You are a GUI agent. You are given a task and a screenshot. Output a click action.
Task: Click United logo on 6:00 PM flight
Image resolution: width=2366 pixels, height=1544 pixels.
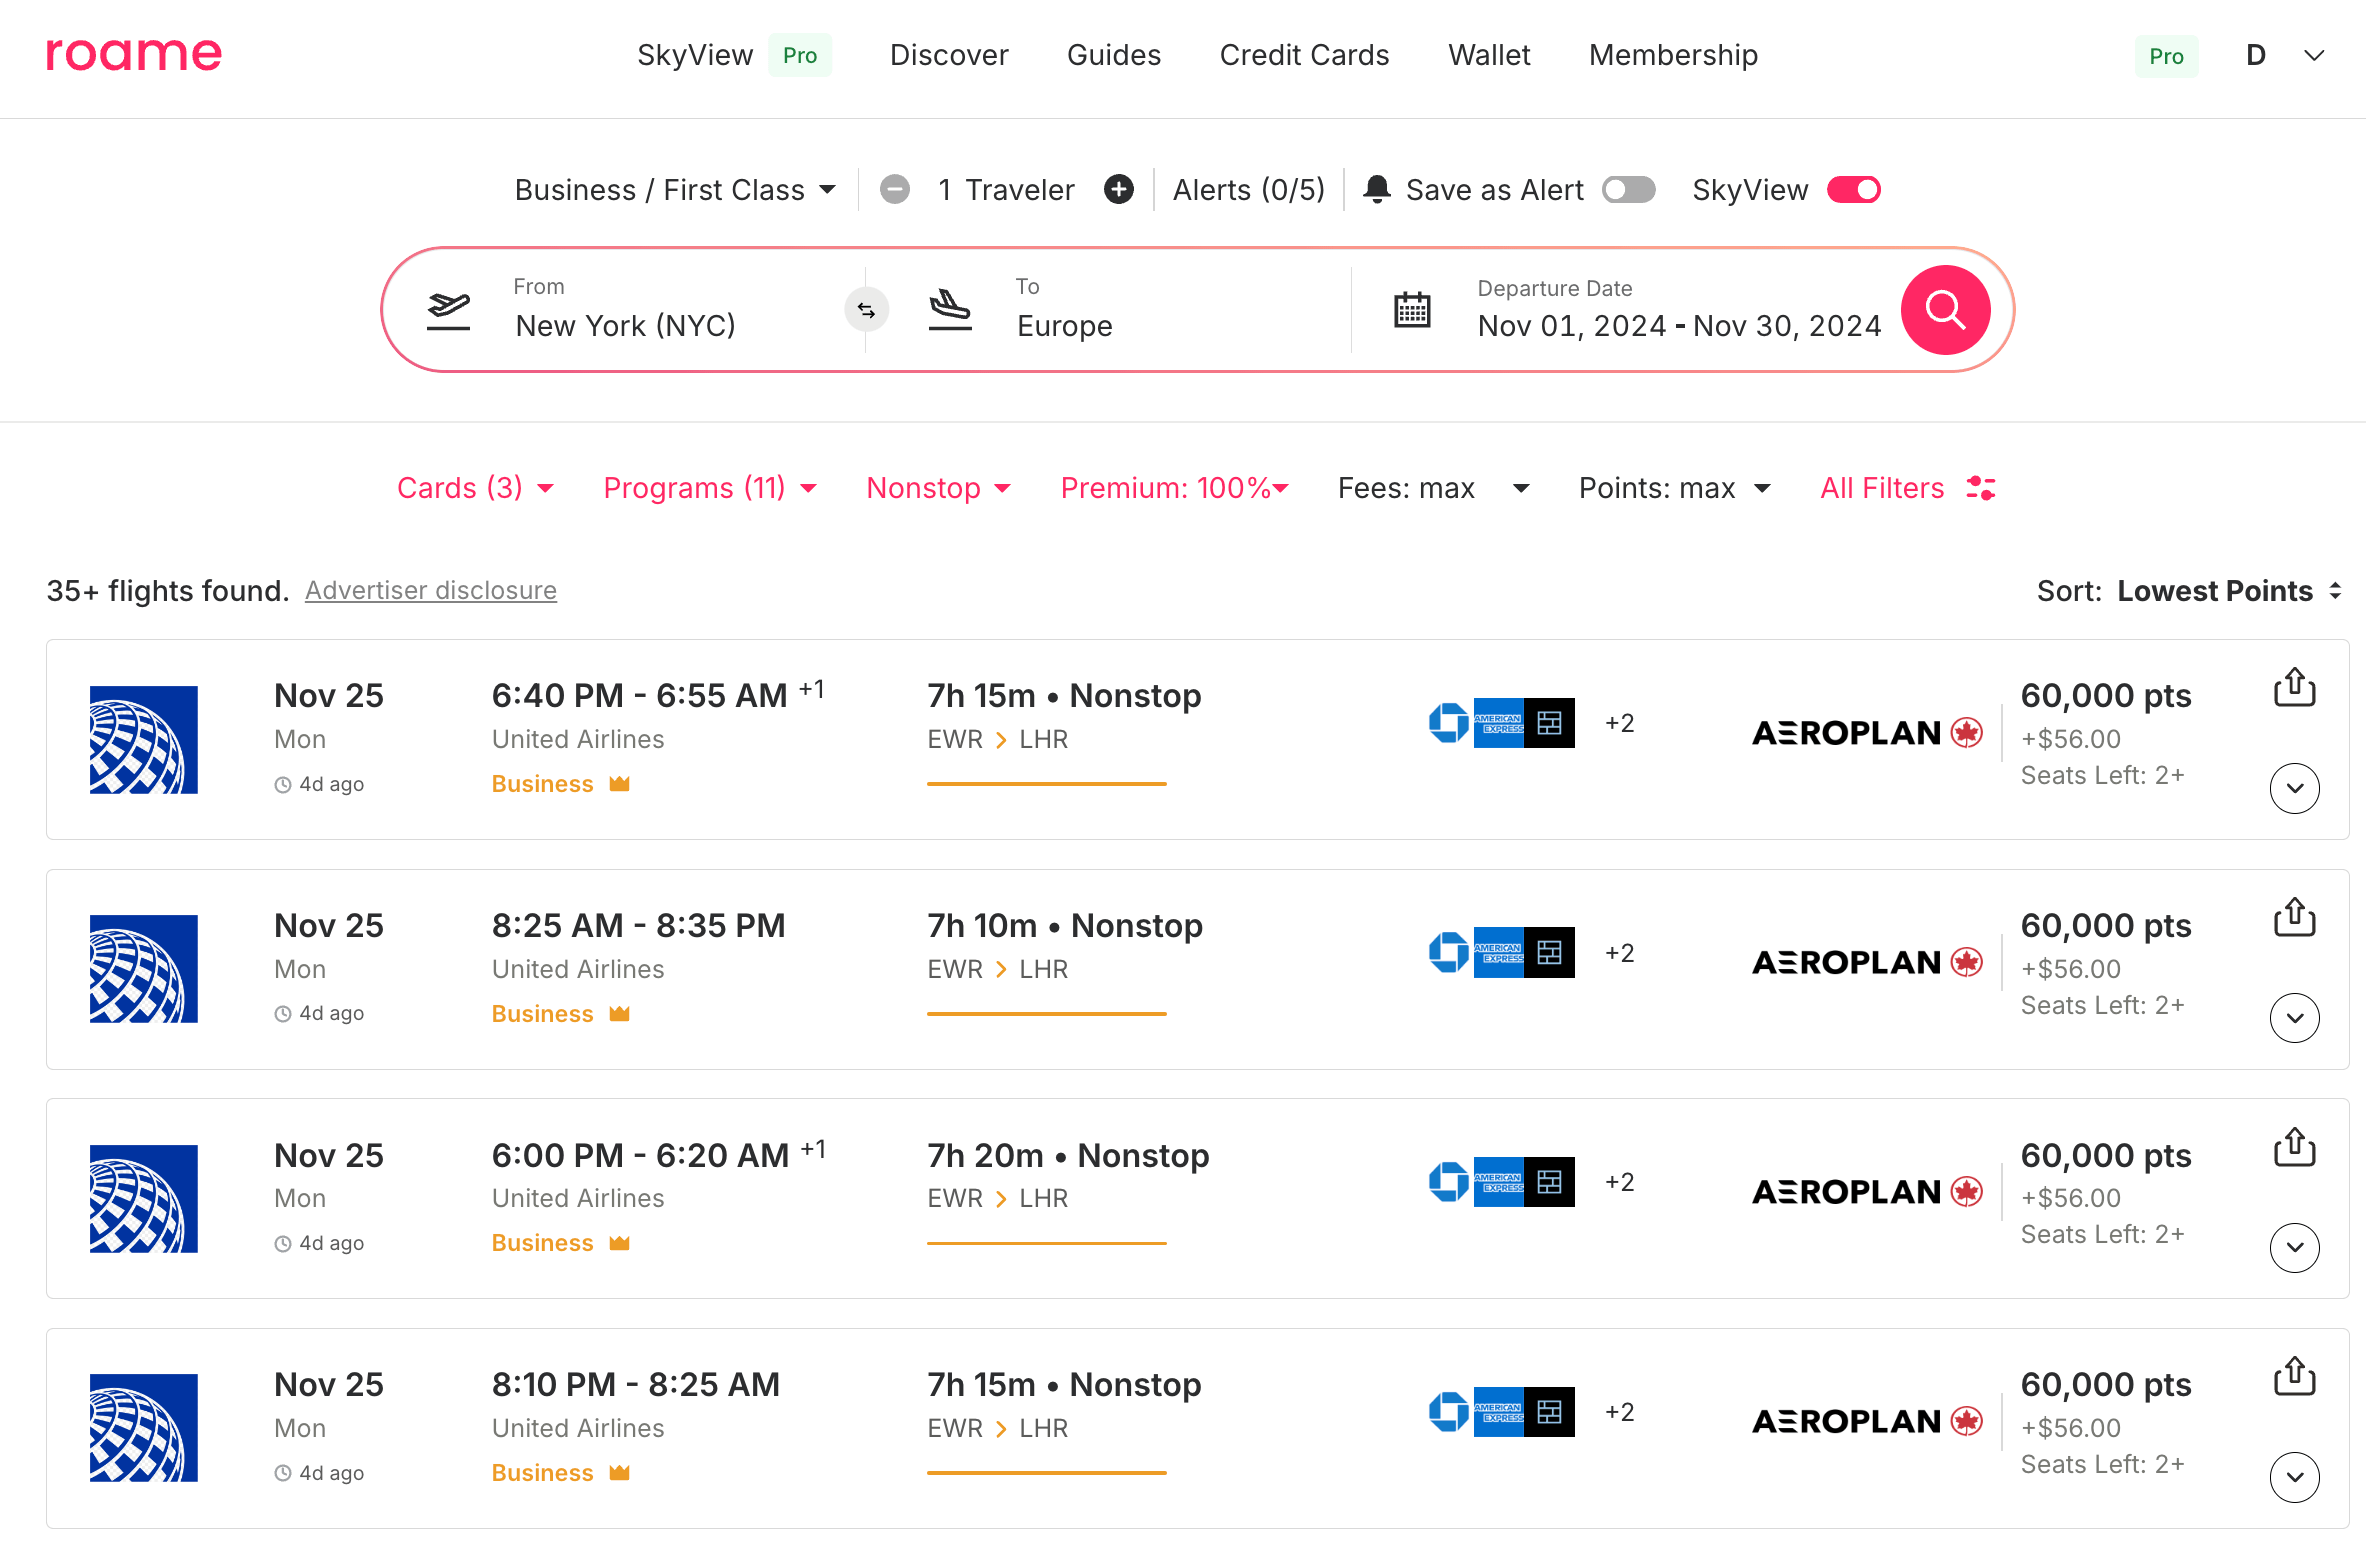coord(144,1199)
